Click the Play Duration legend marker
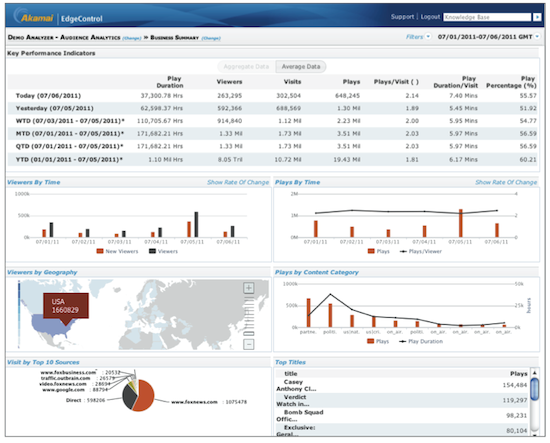 tap(403, 341)
